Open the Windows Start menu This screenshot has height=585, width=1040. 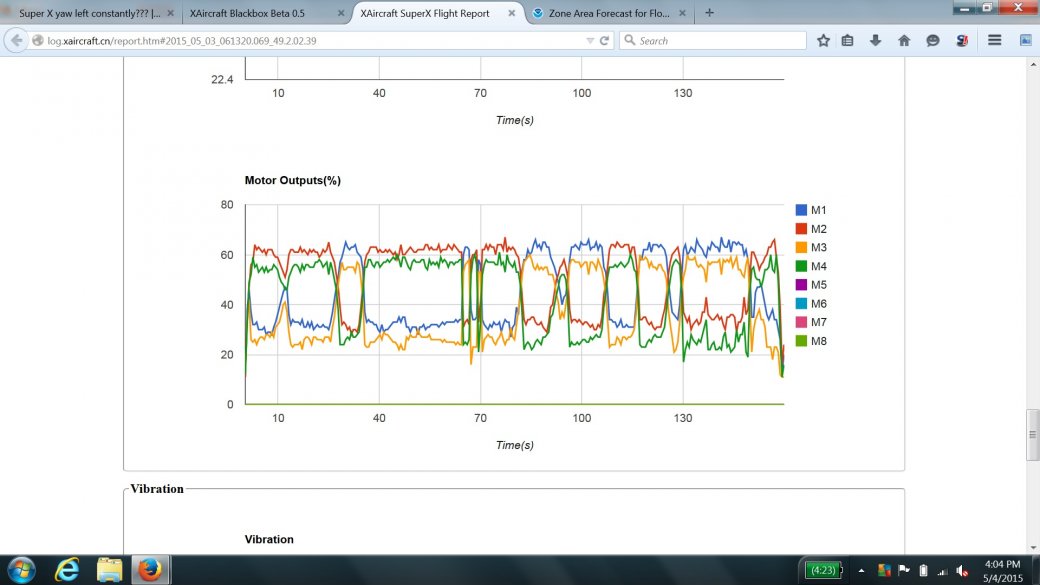pos(21,570)
